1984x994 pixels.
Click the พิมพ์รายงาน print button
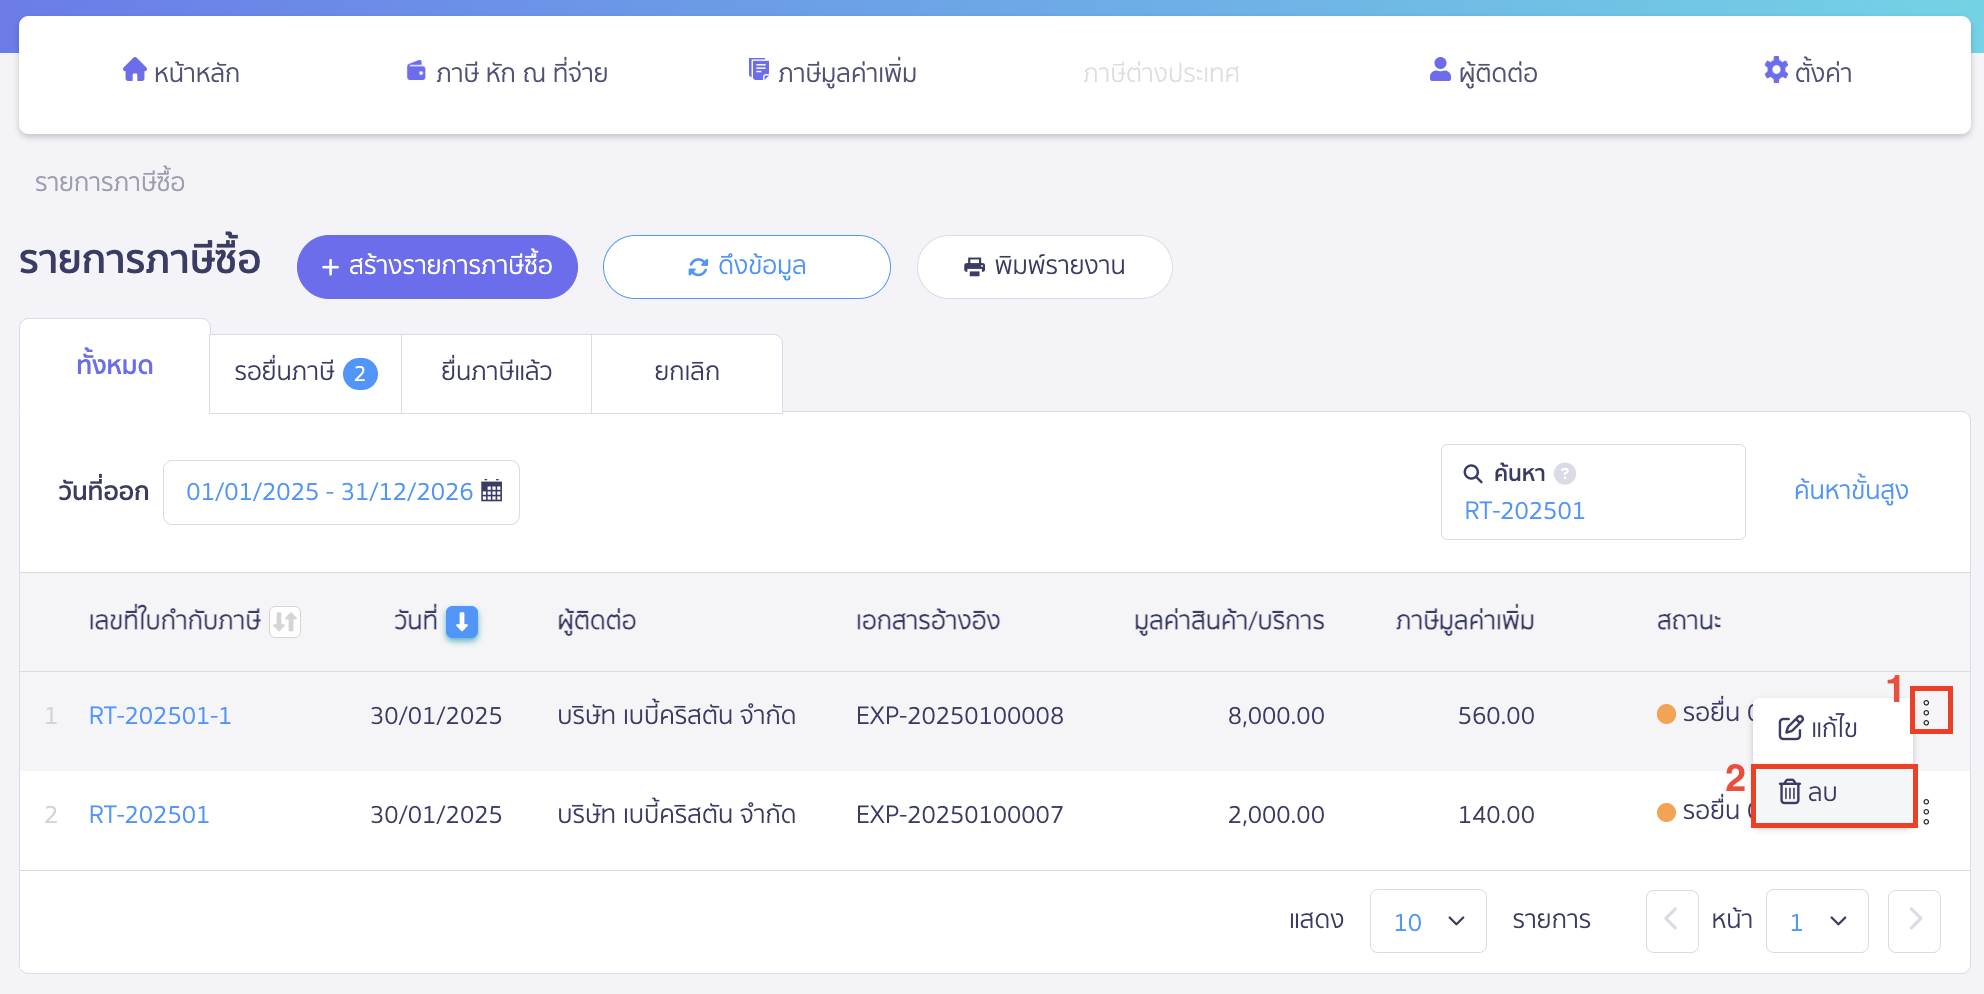click(x=1044, y=267)
